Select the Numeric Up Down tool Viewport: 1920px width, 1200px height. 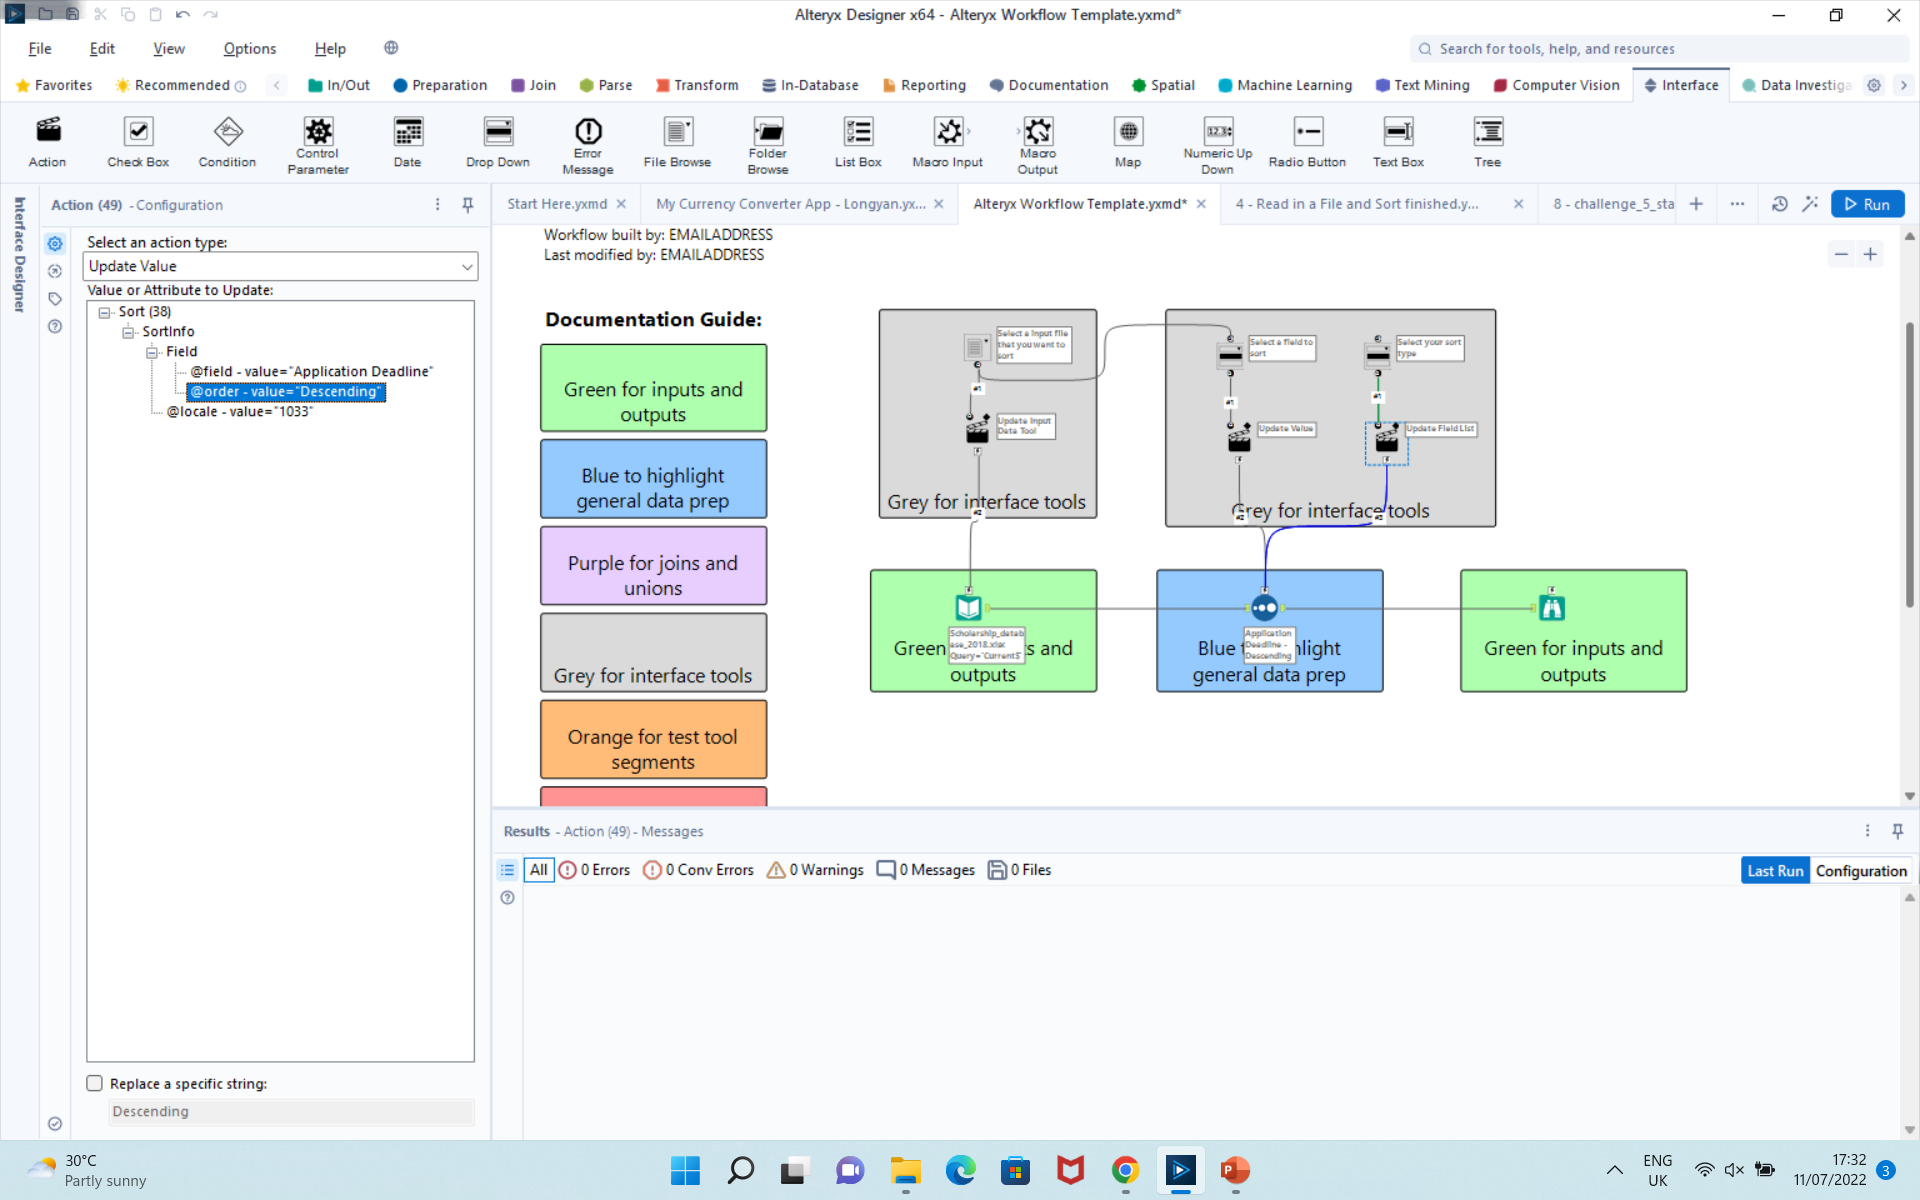point(1216,142)
